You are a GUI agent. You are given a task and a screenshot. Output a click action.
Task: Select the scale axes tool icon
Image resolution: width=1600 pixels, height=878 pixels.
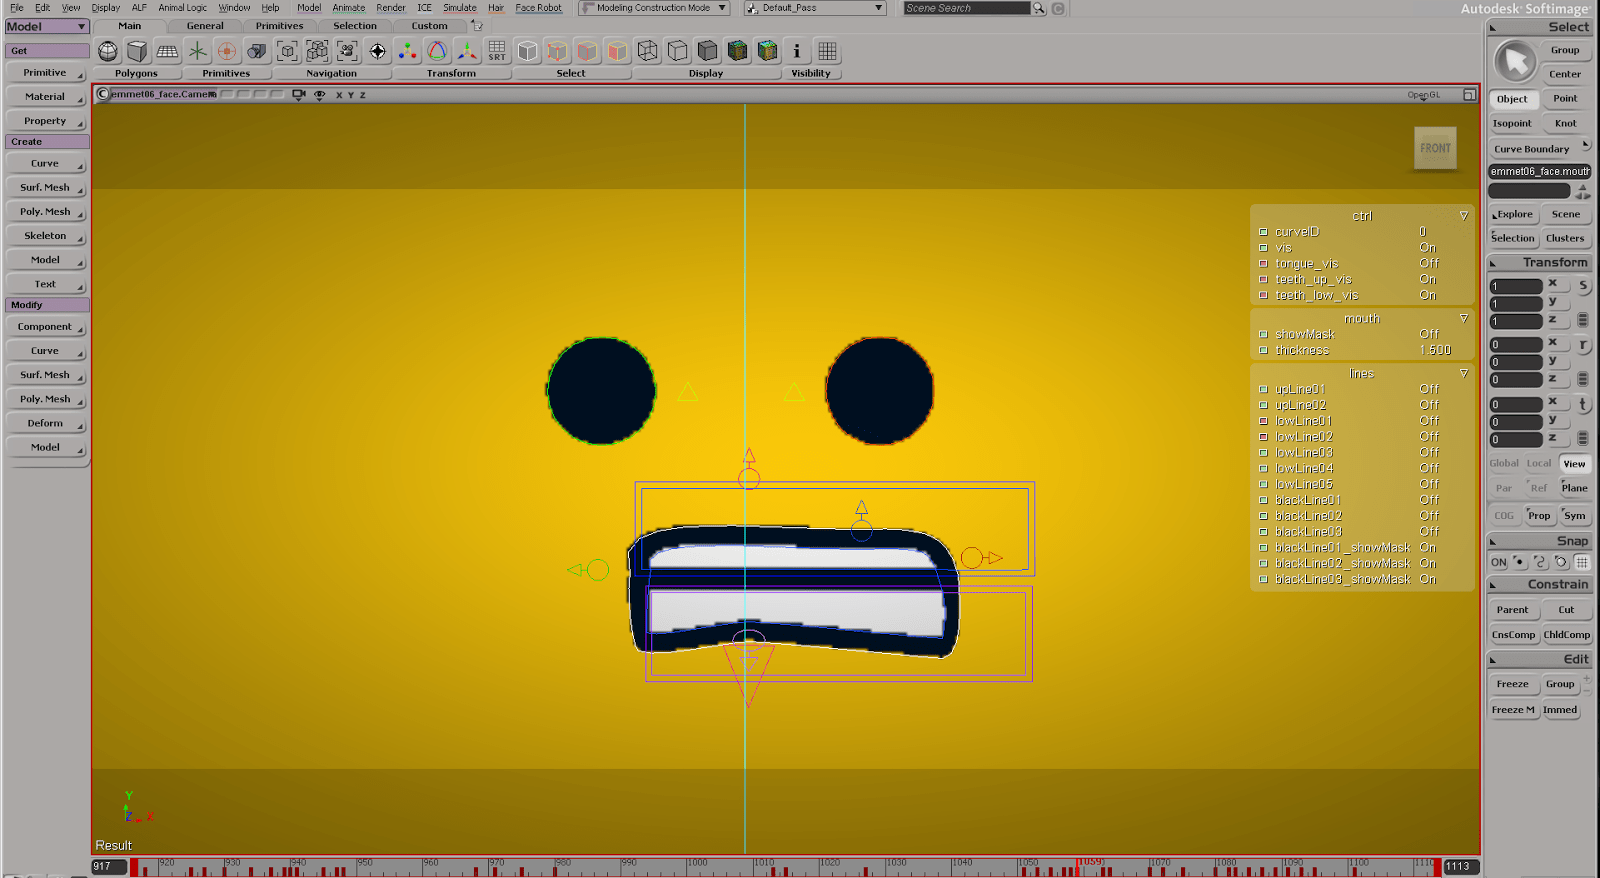pos(467,51)
